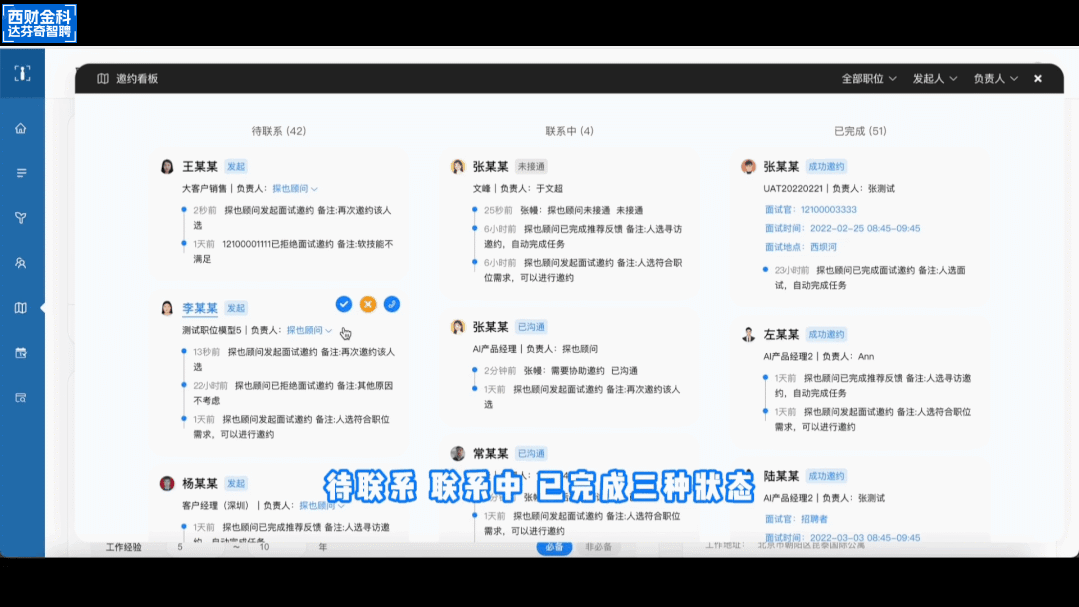Click avatar of 张某某 tagged 未接通
This screenshot has width=1079, height=607.
458,167
